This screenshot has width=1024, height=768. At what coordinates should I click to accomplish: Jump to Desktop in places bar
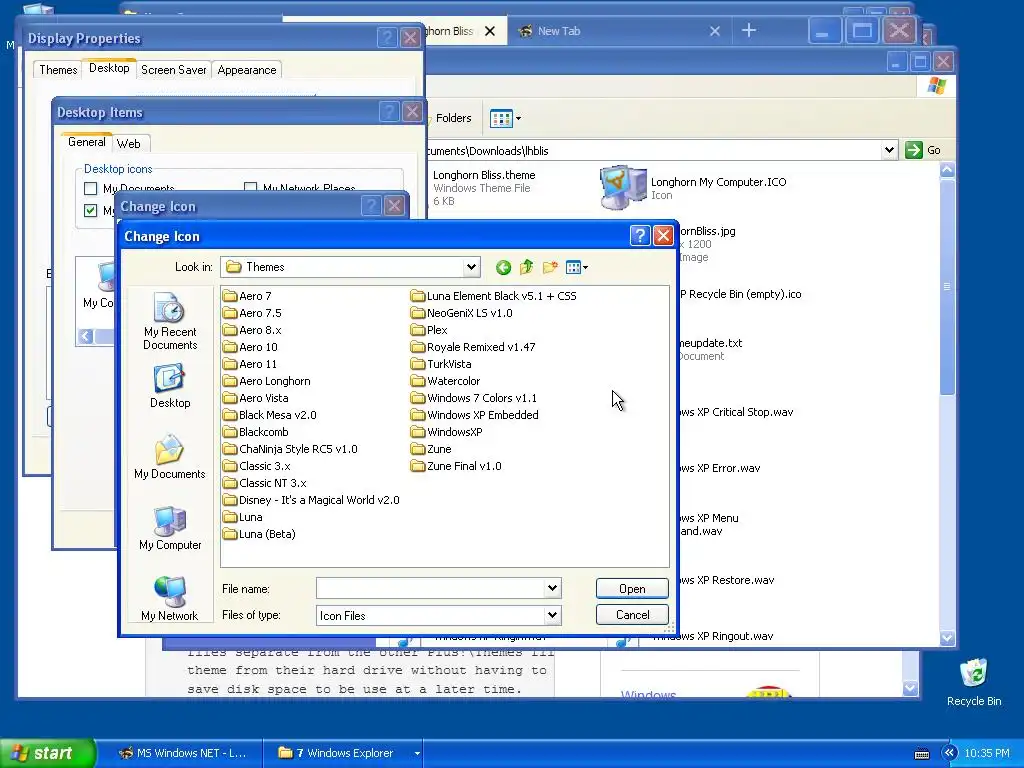click(x=170, y=387)
